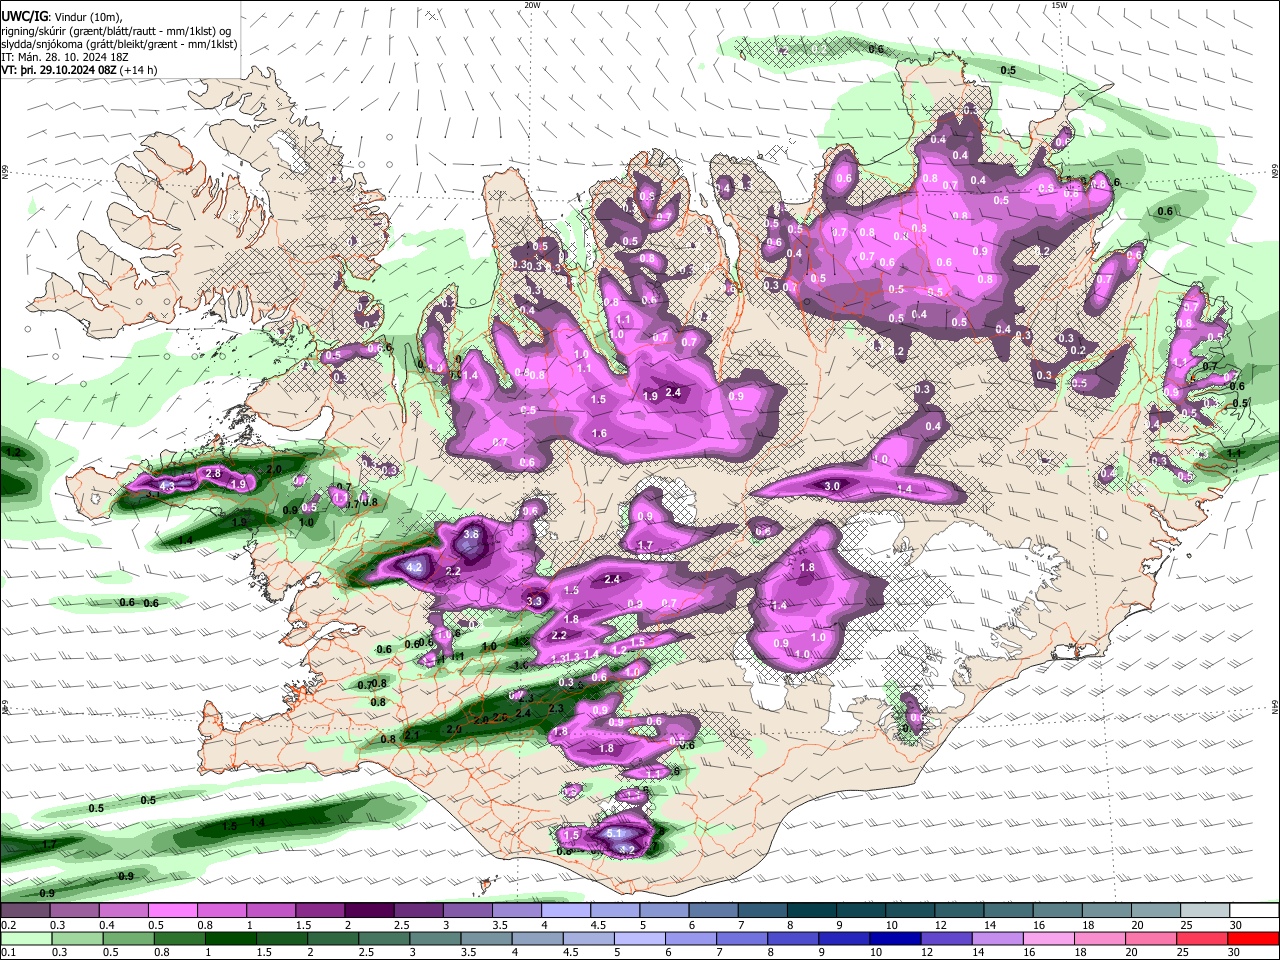This screenshot has height=960, width=1280.
Task: Click the 'UWC/IG: Vindur (10m)' title text
Action: 62,17
